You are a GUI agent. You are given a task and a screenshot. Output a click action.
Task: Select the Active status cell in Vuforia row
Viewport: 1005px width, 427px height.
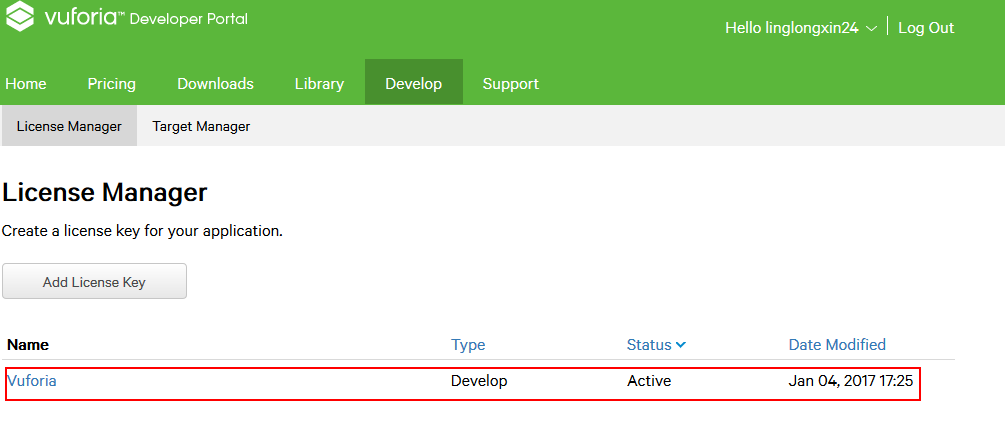click(649, 381)
